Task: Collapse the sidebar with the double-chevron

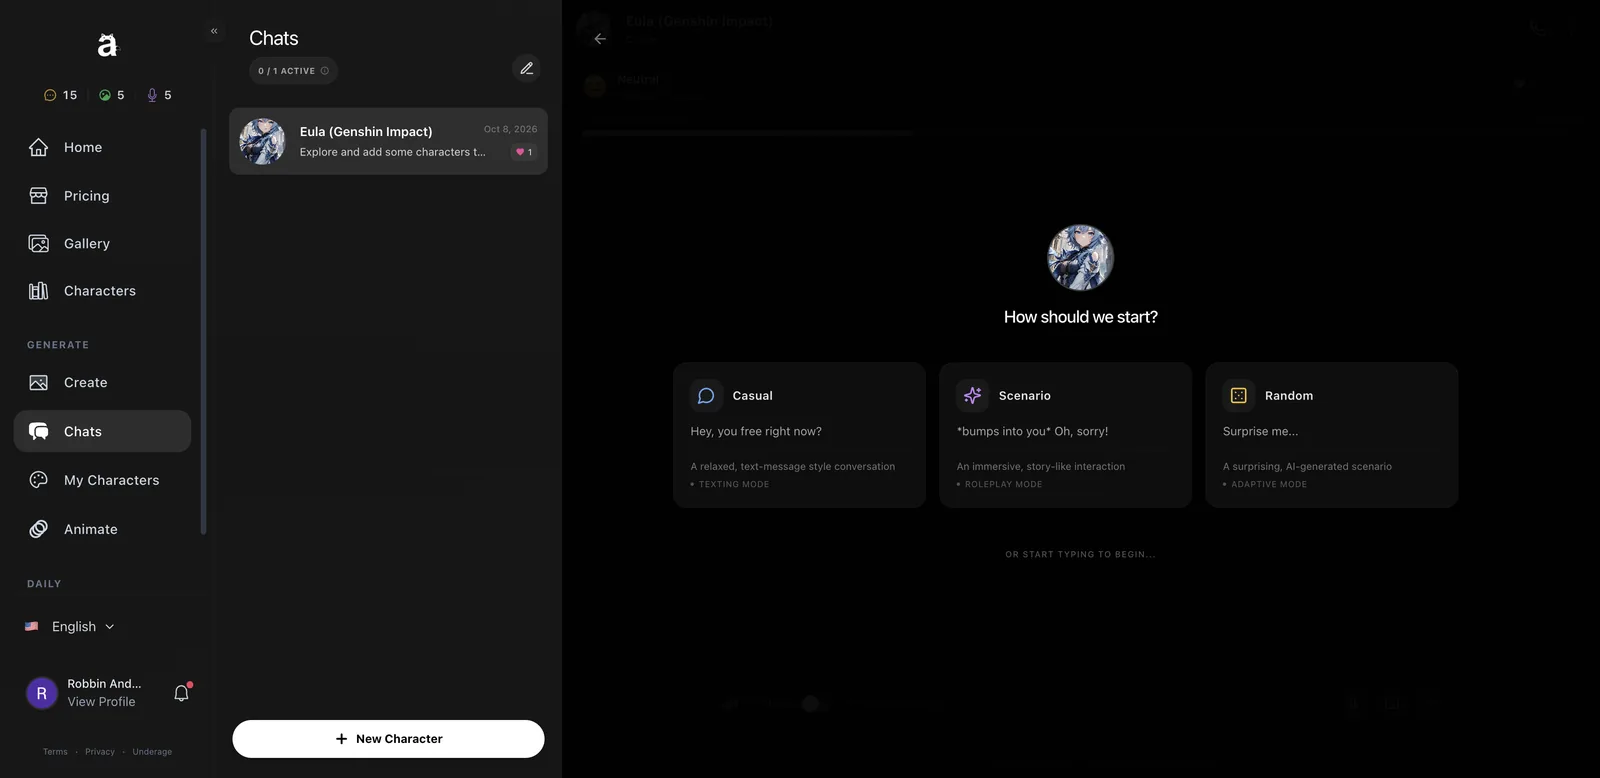Action: coord(214,31)
